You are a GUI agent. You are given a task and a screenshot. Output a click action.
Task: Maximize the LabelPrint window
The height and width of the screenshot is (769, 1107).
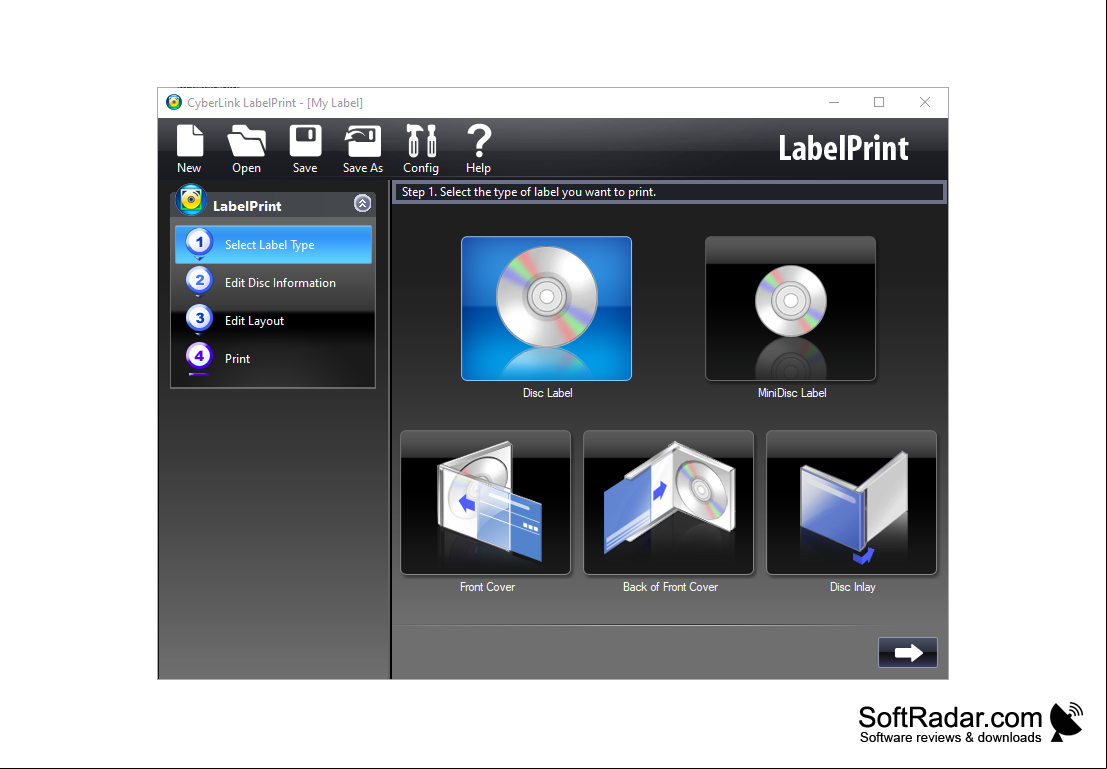pyautogui.click(x=879, y=102)
